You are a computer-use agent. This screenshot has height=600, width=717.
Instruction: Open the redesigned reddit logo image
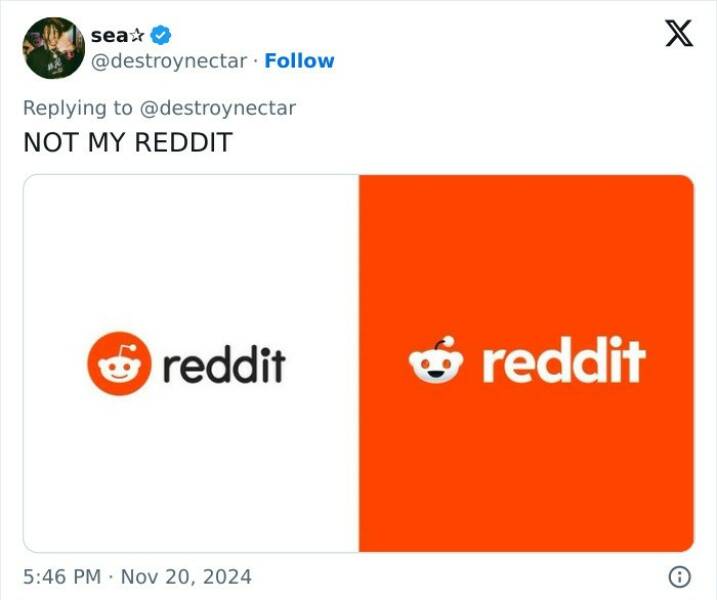526,363
